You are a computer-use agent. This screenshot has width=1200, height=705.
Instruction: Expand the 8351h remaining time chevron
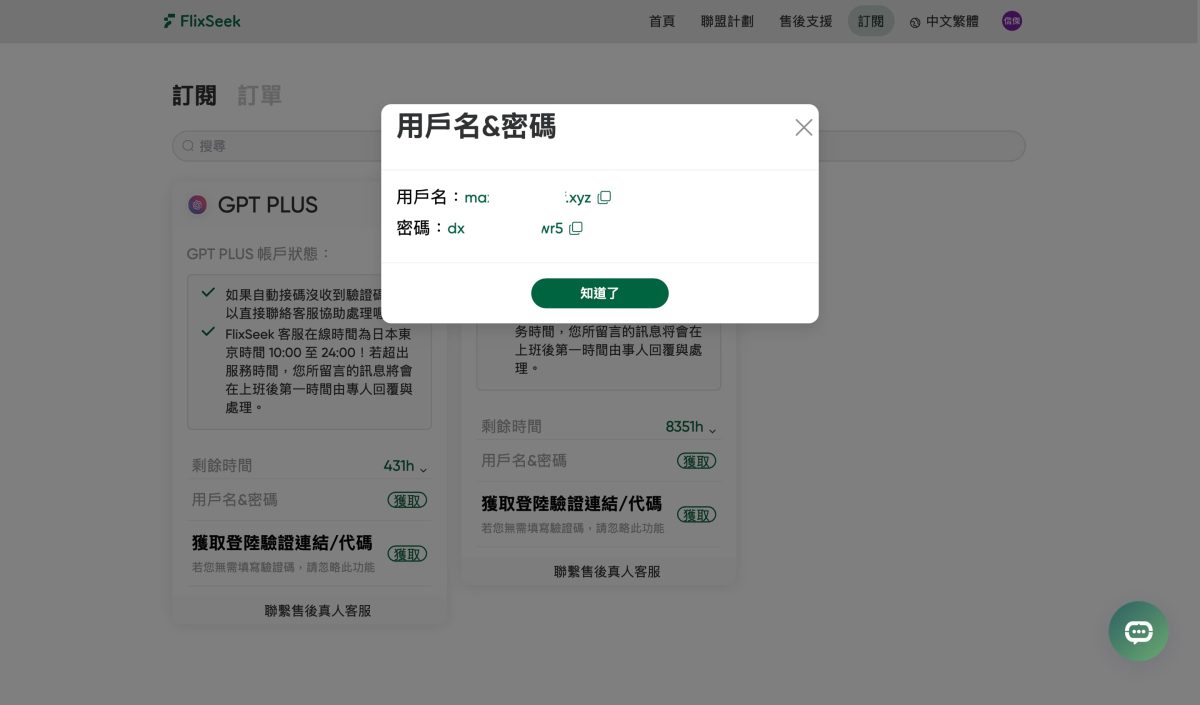point(712,429)
